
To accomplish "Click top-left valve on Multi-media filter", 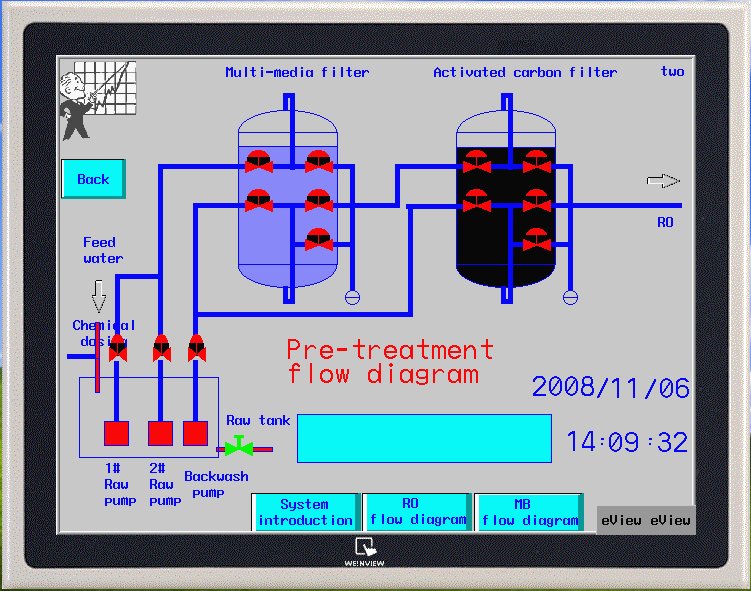I will coord(259,161).
